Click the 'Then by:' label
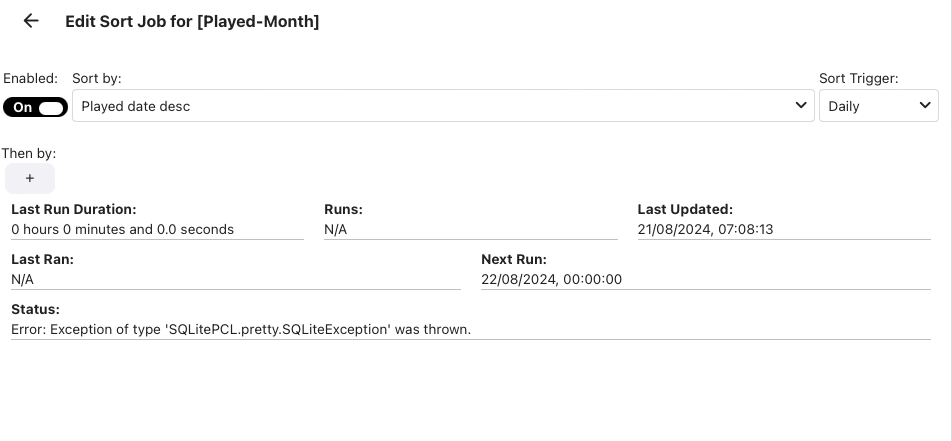The image size is (952, 441). [x=29, y=153]
